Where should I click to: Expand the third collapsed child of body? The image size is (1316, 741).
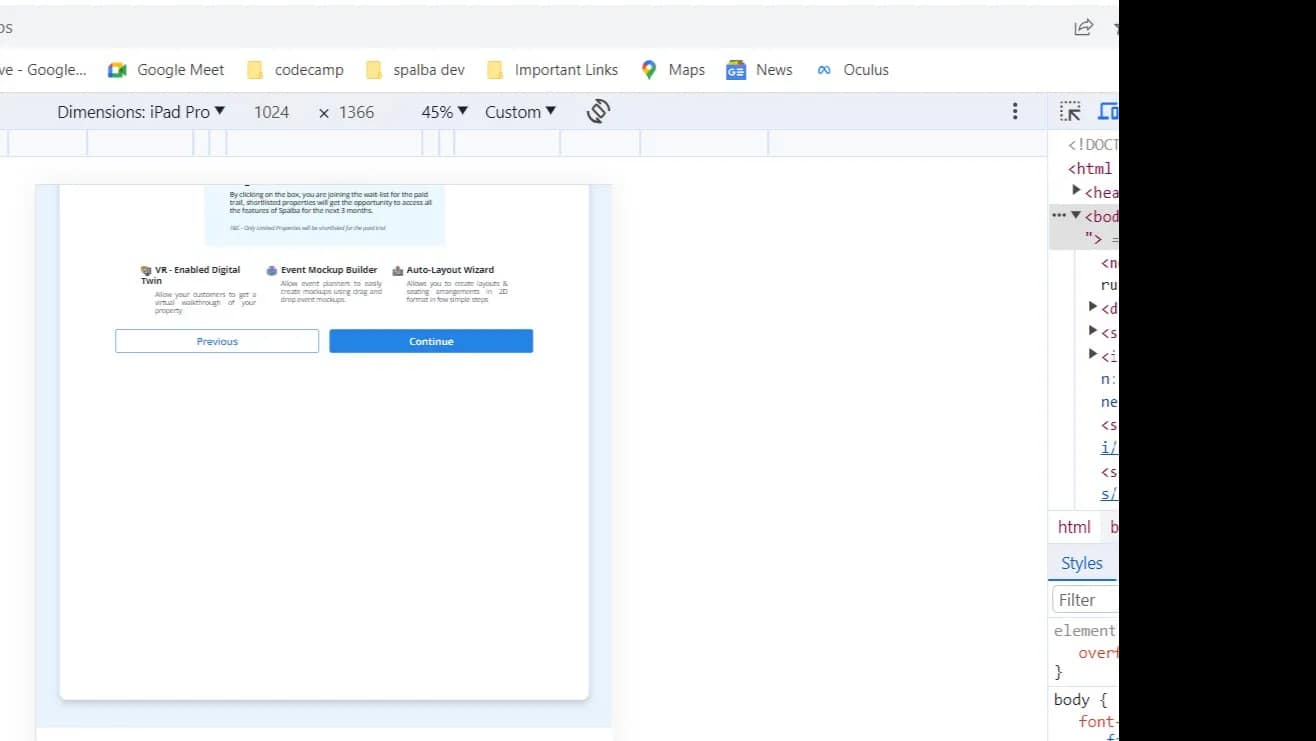point(1093,354)
